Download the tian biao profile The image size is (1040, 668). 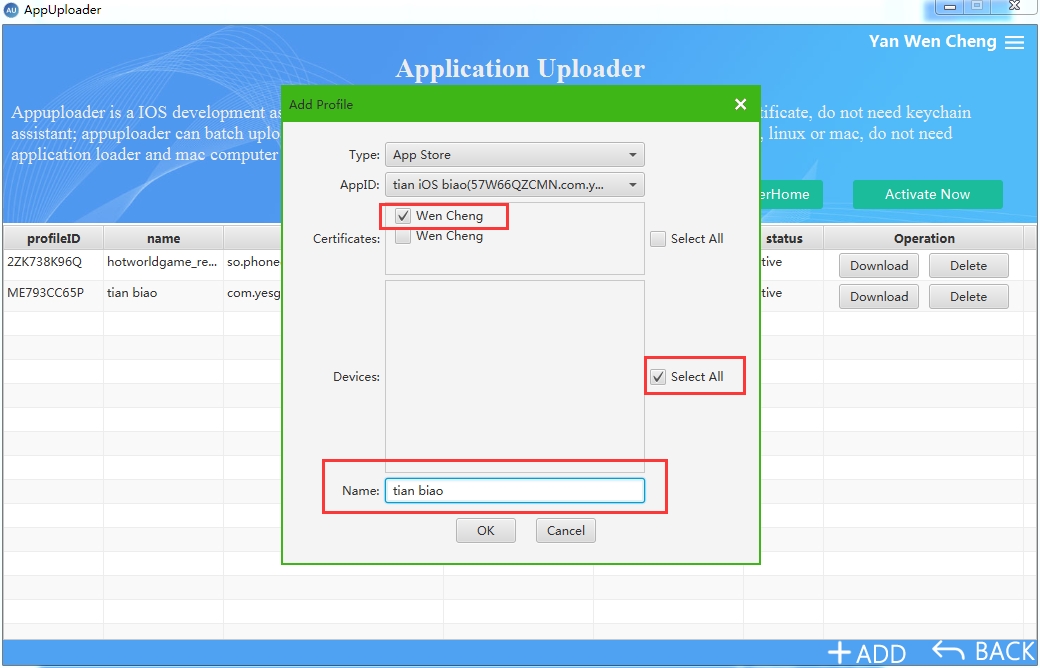[879, 297]
